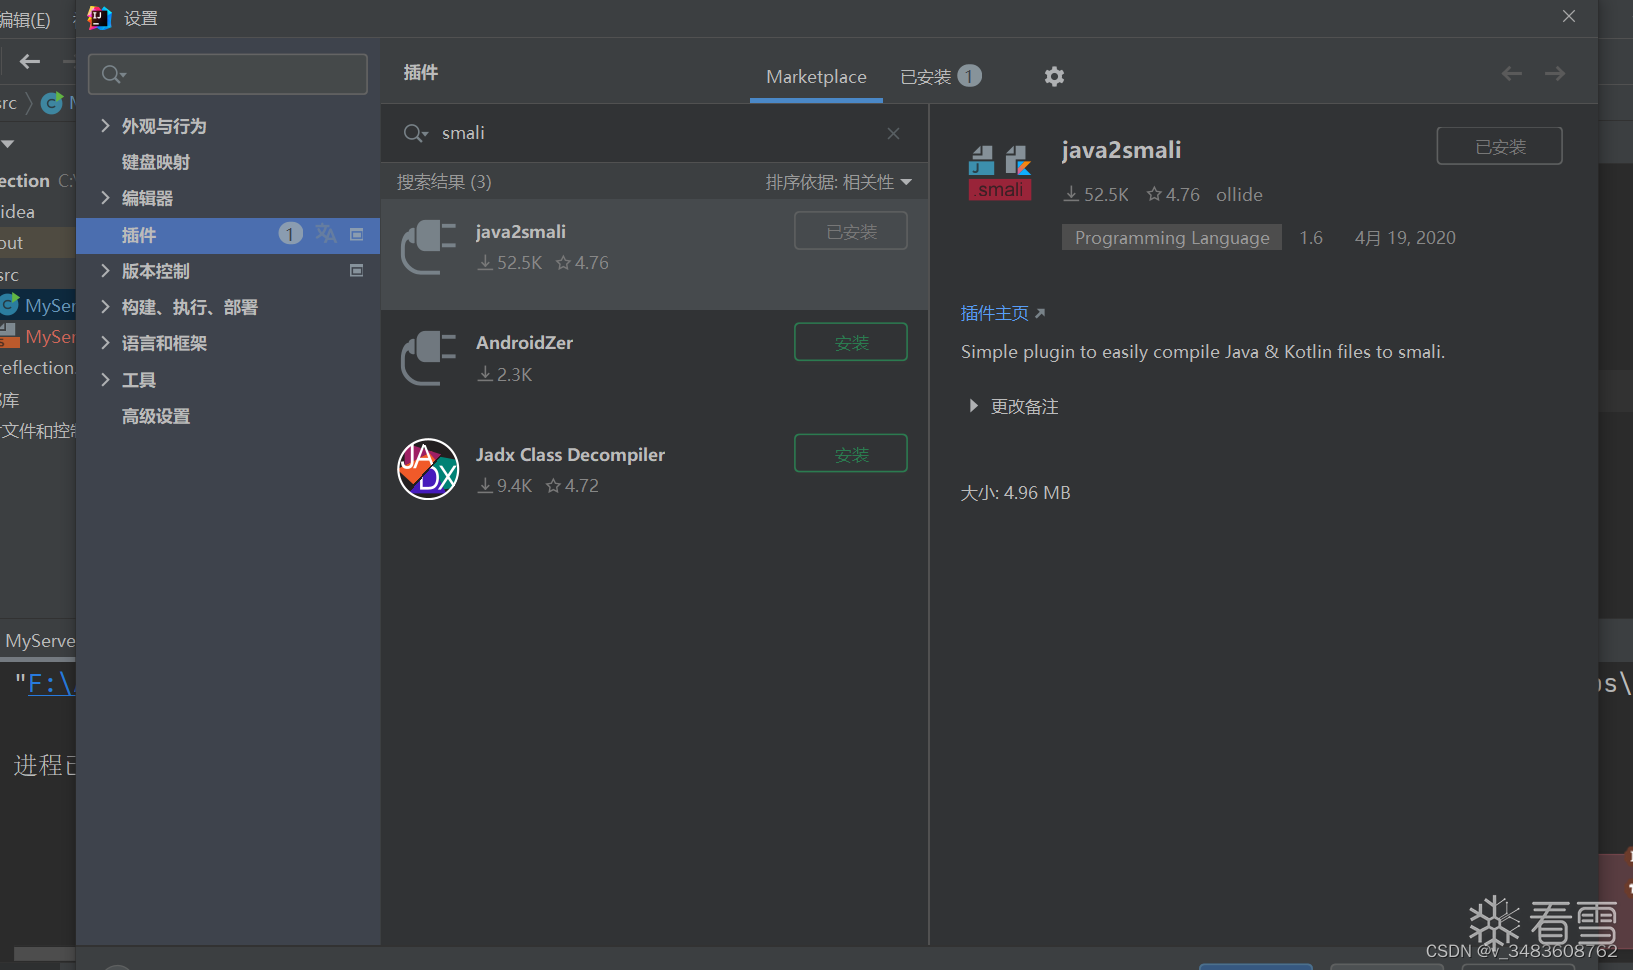Viewport: 1633px width, 970px height.
Task: Focus the settings search field
Action: click(228, 74)
